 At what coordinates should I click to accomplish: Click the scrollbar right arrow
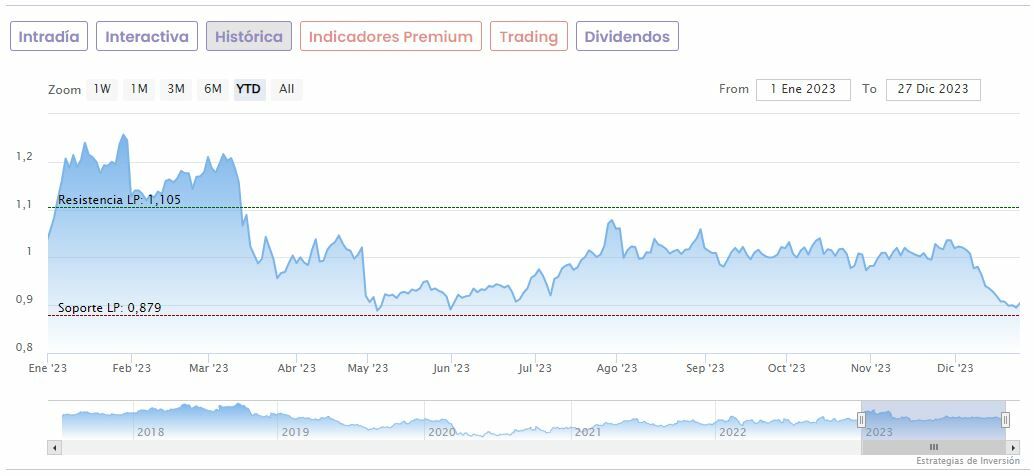click(x=1011, y=447)
